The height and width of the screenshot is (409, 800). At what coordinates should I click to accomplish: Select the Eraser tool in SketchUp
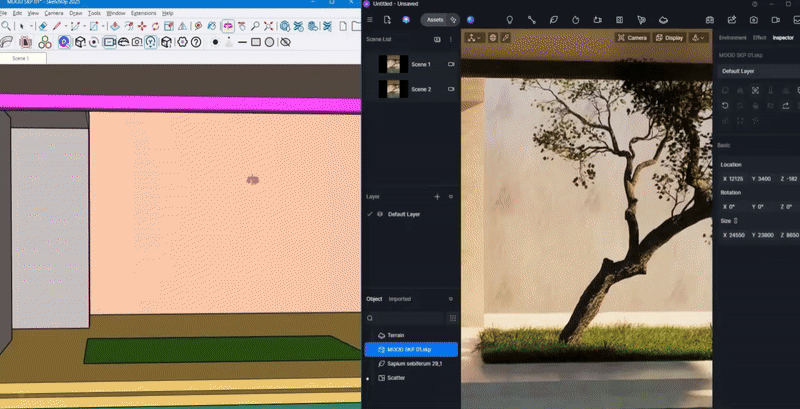(x=43, y=26)
